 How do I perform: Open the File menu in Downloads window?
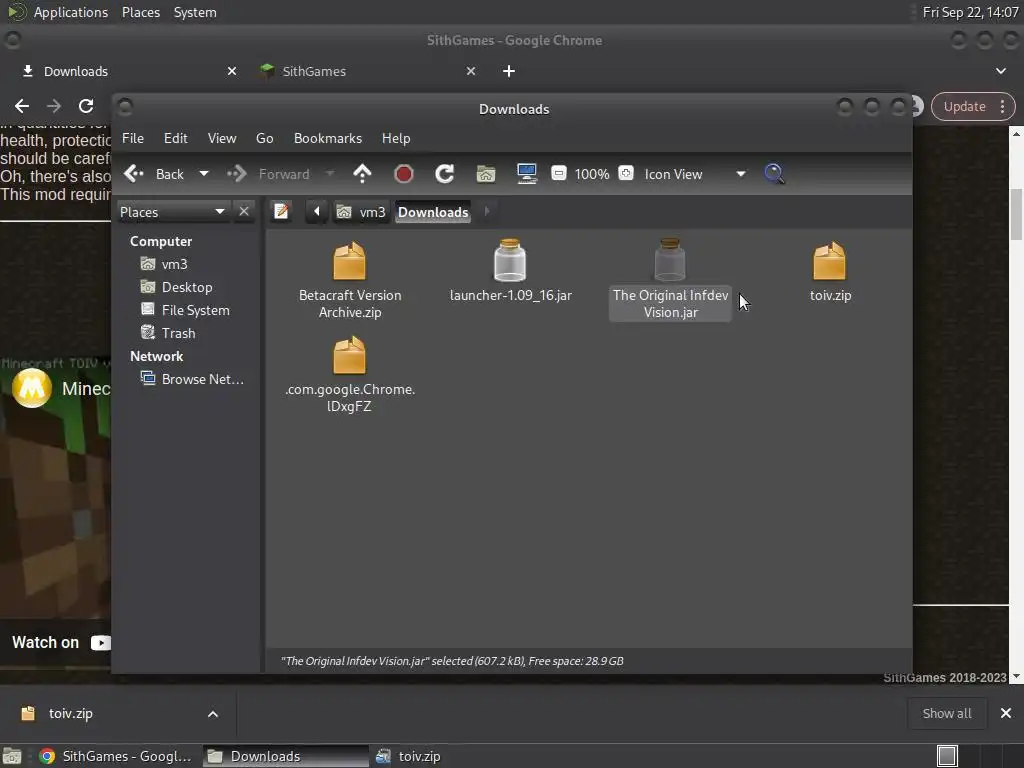133,138
